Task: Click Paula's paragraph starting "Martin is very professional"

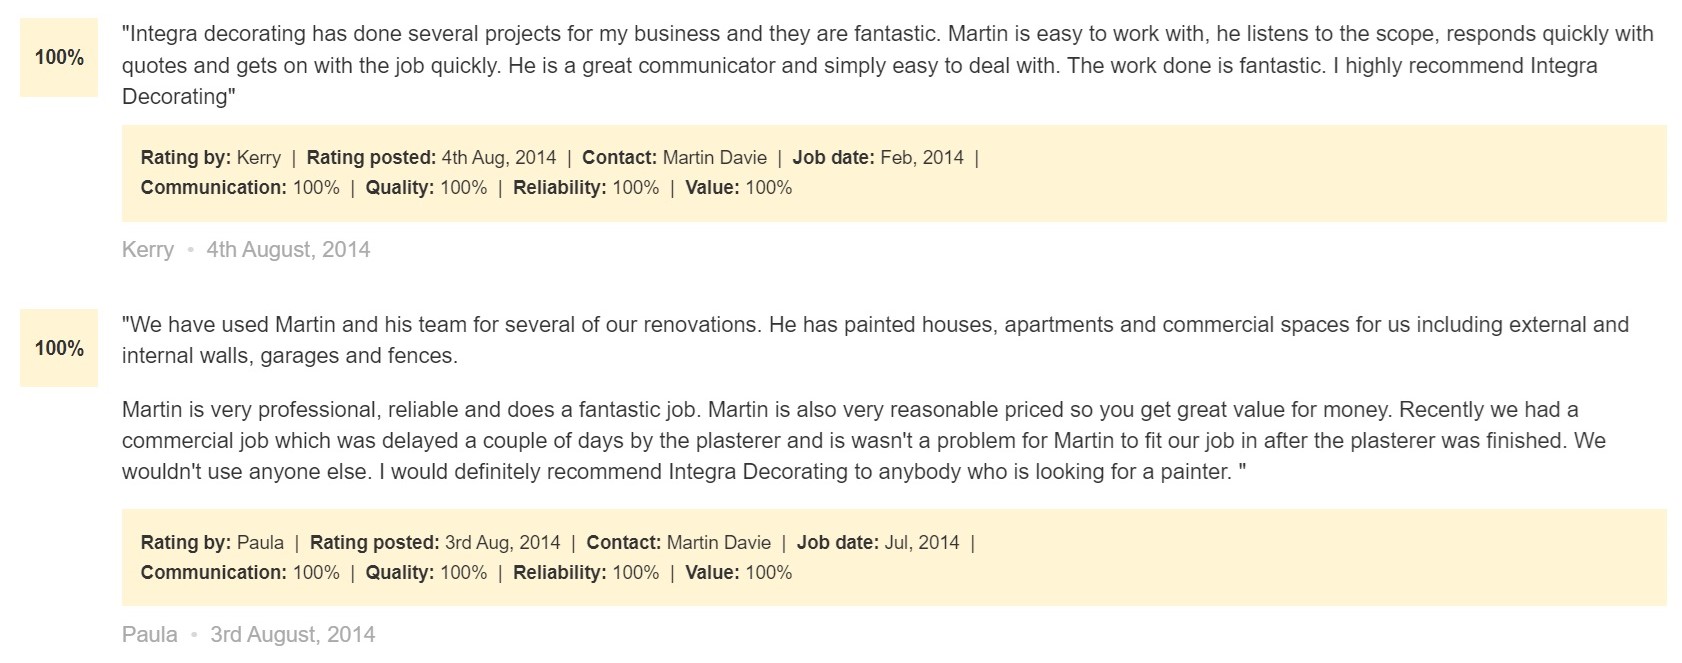Action: [x=865, y=440]
